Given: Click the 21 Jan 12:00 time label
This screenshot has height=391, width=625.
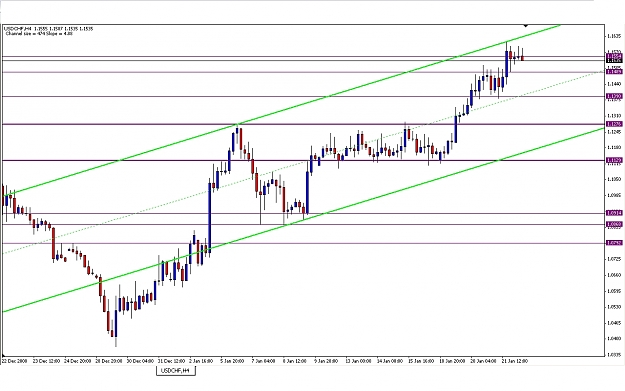Looking at the screenshot, I should coord(515,361).
